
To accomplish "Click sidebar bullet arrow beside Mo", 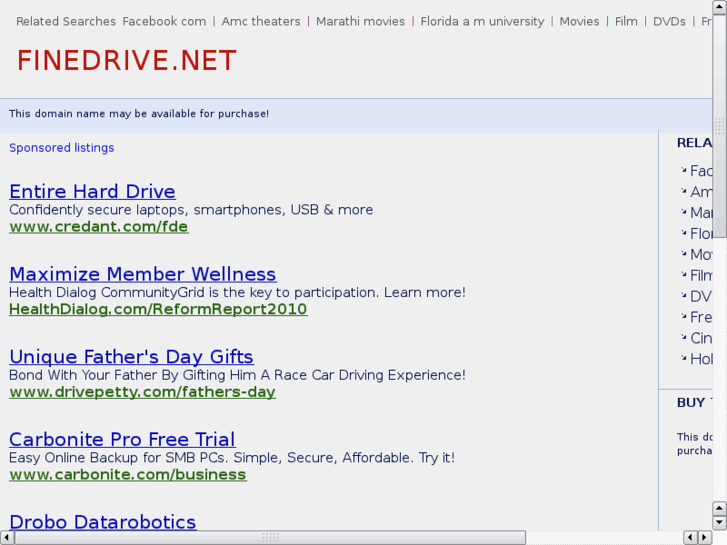I will pyautogui.click(x=683, y=254).
